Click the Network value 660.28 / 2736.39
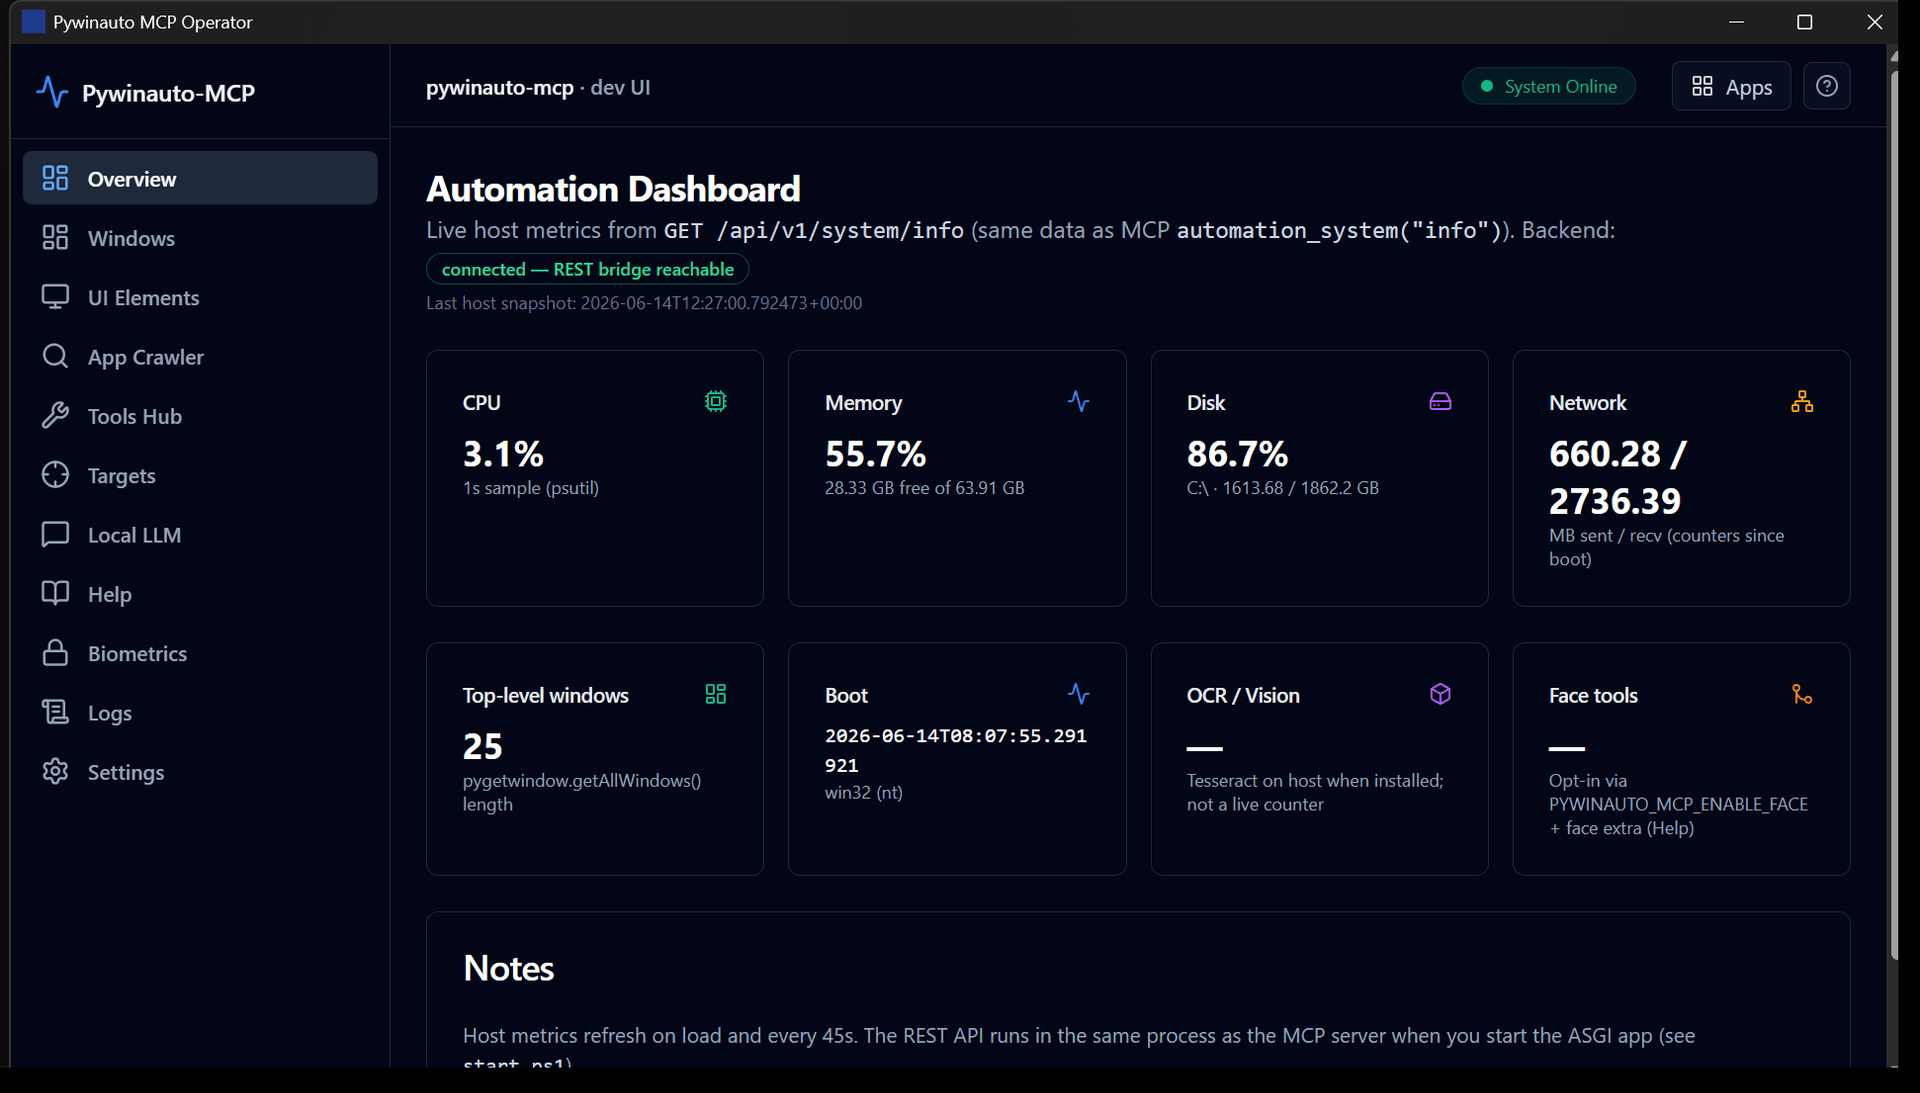This screenshot has width=1920, height=1093. click(x=1618, y=477)
